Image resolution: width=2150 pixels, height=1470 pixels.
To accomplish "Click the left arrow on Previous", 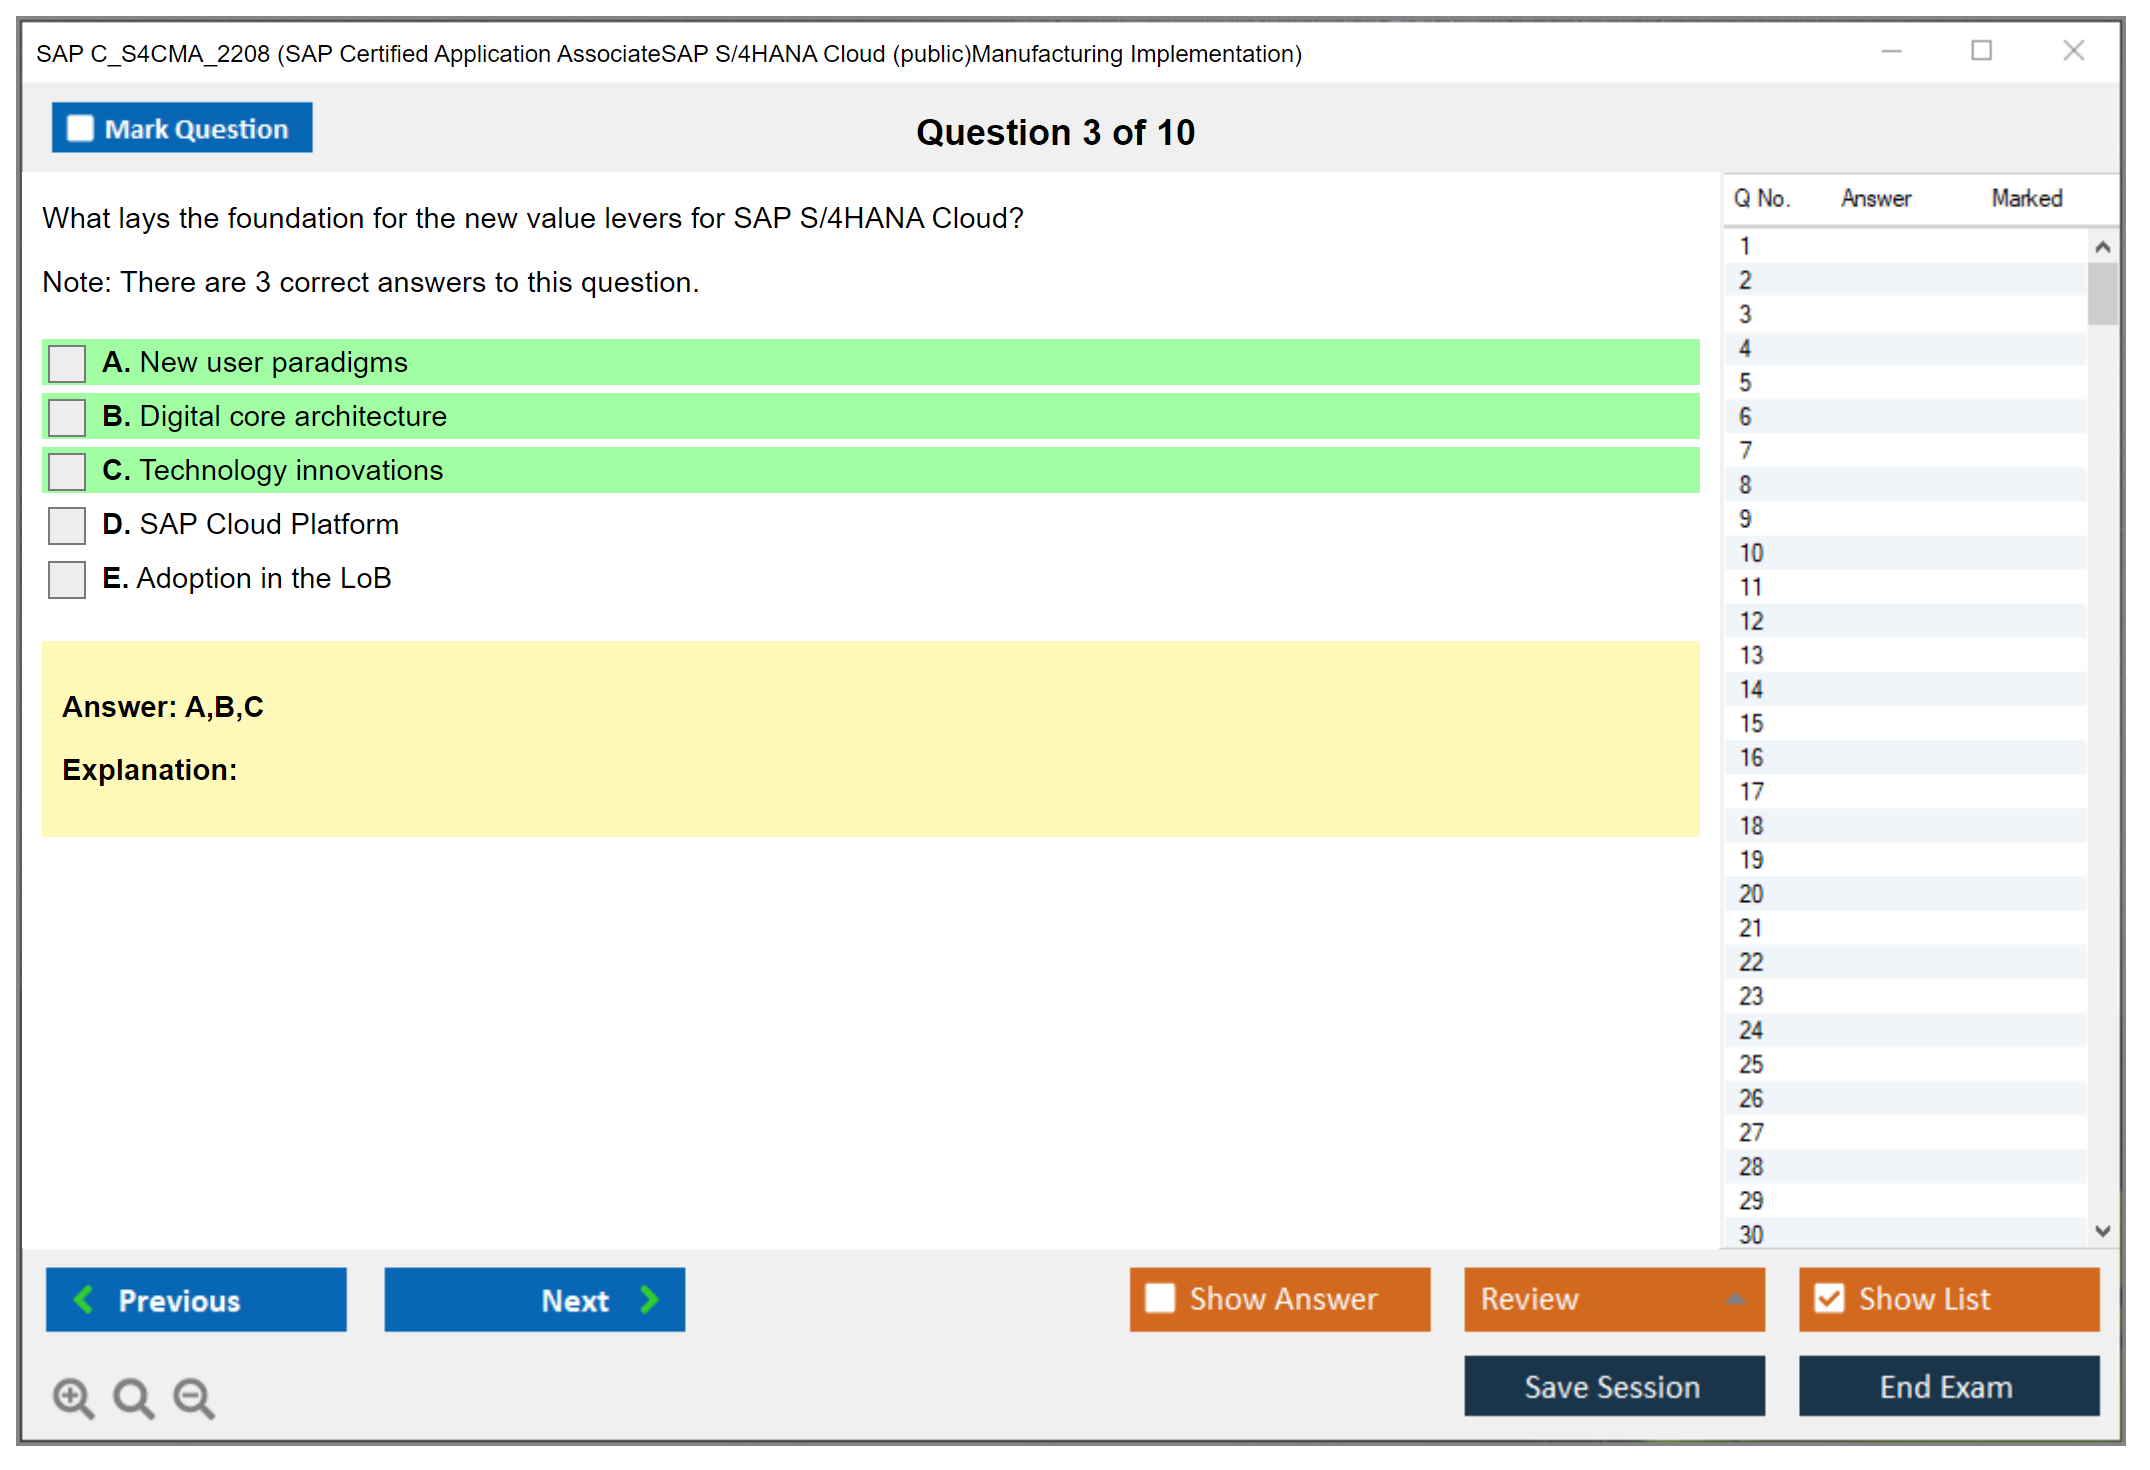I will coord(84,1299).
